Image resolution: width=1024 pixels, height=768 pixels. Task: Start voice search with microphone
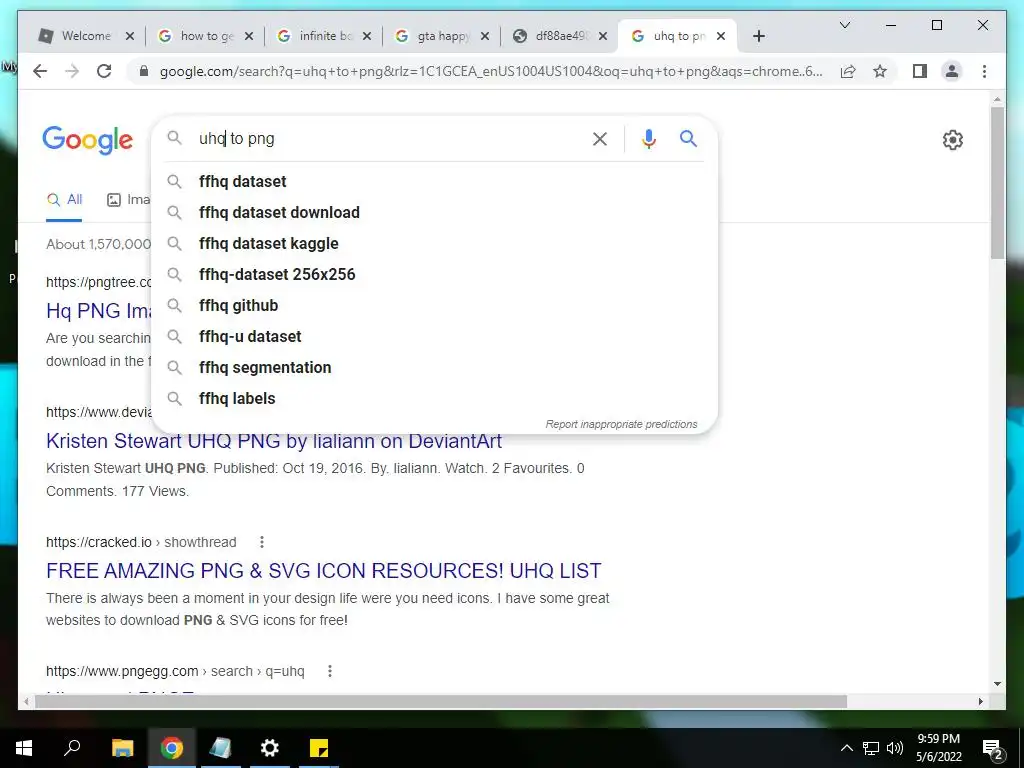coord(648,138)
